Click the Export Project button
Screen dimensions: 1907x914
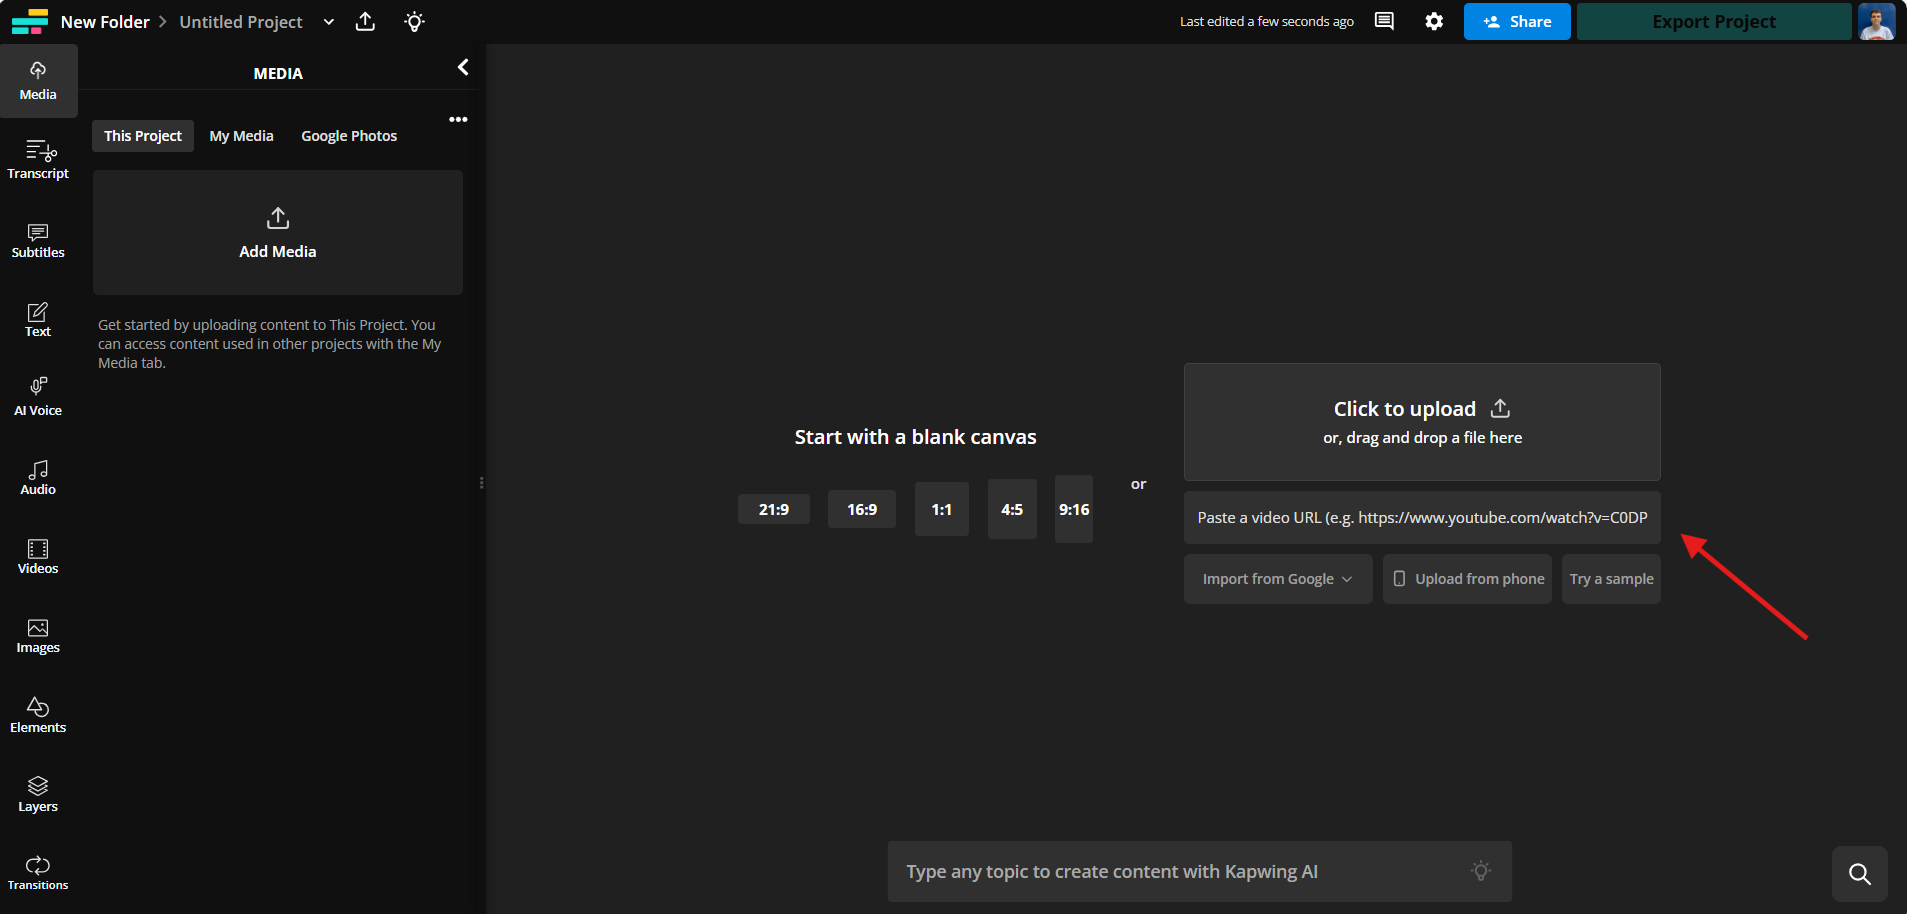(1713, 21)
